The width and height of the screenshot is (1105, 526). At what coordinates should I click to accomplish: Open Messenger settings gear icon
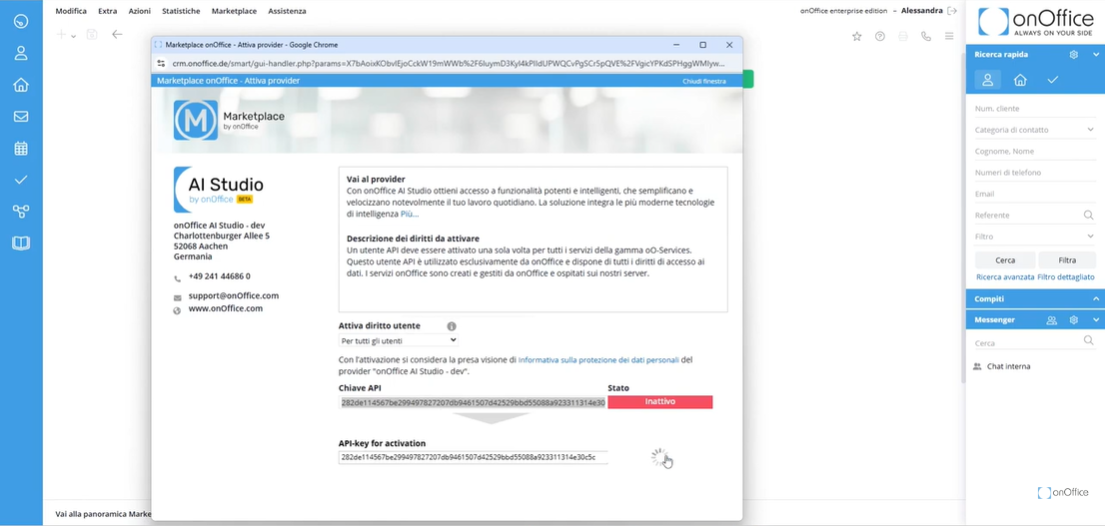point(1073,320)
